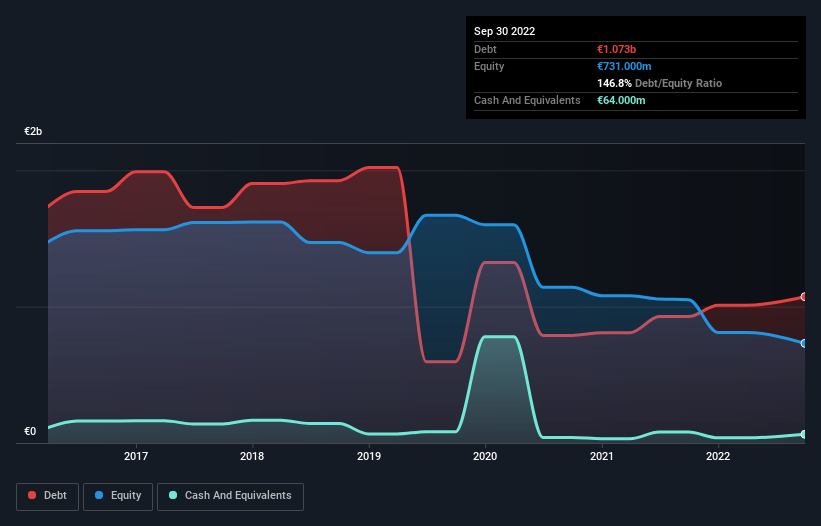This screenshot has width=821, height=526.
Task: Click the red Debt endpoint marker
Action: (804, 297)
